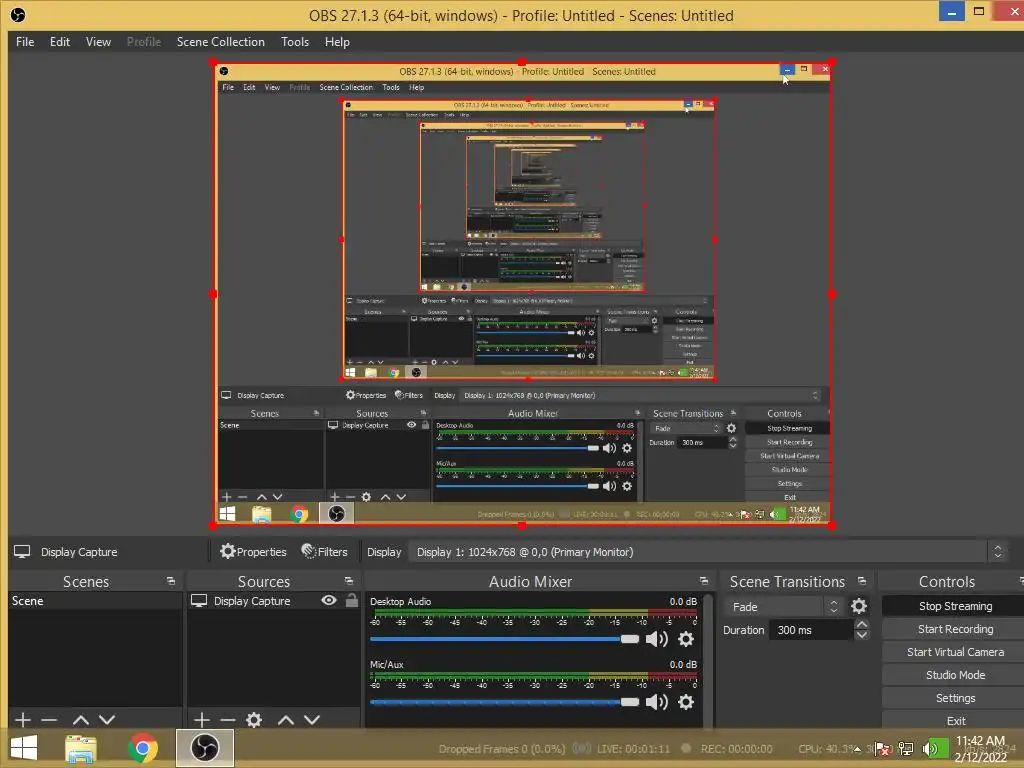Remove selected scene with minus icon

point(49,720)
